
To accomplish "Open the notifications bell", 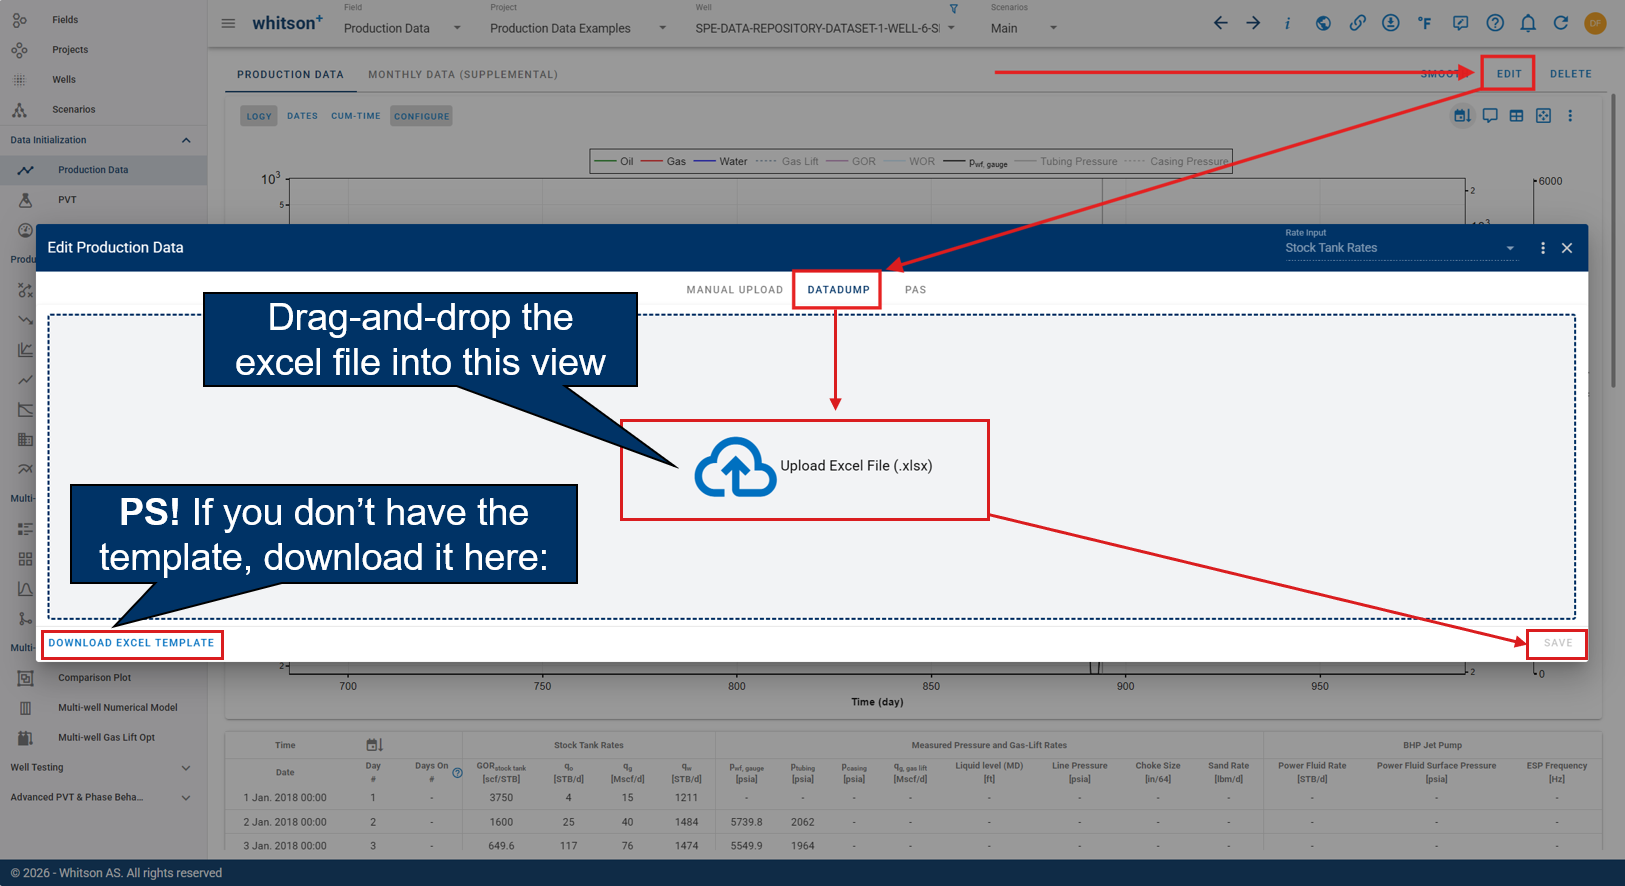I will (x=1528, y=23).
